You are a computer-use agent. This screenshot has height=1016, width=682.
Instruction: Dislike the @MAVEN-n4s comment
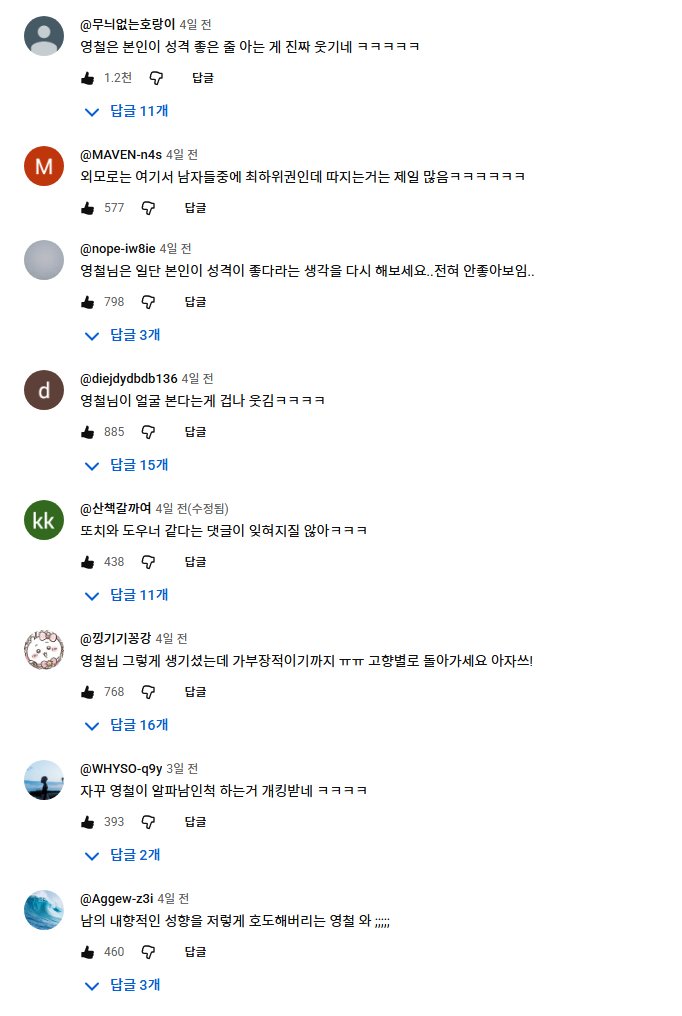pyautogui.click(x=149, y=208)
